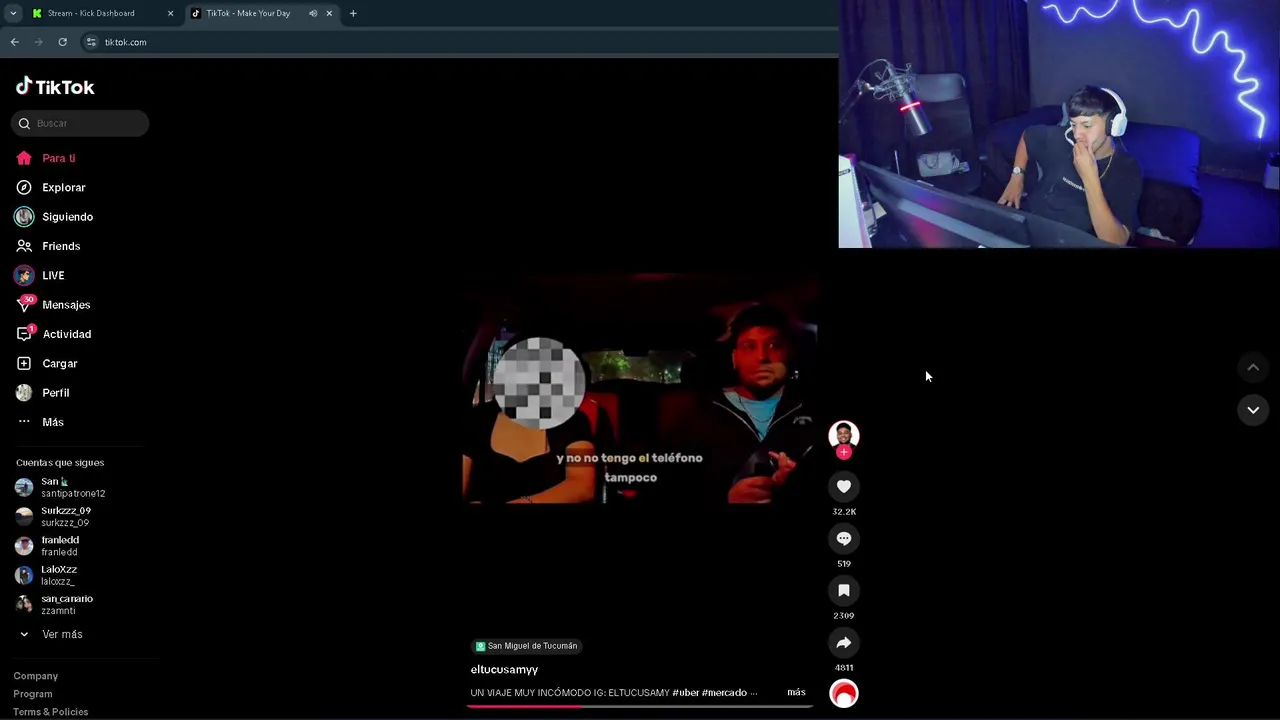
Task: Open san_canario followed account
Action: [x=55, y=604]
